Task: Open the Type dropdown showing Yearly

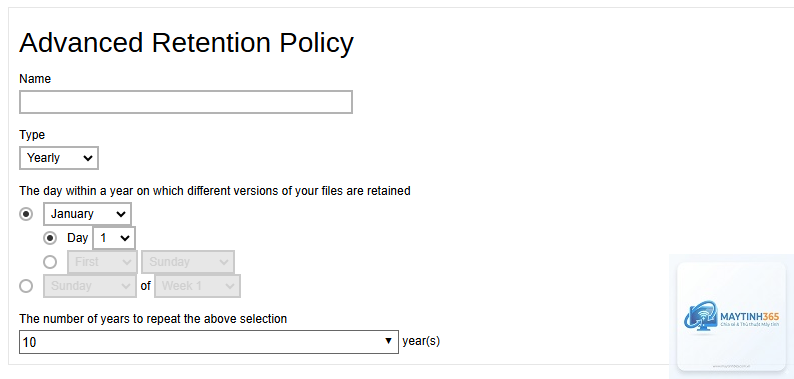Action: 59,158
